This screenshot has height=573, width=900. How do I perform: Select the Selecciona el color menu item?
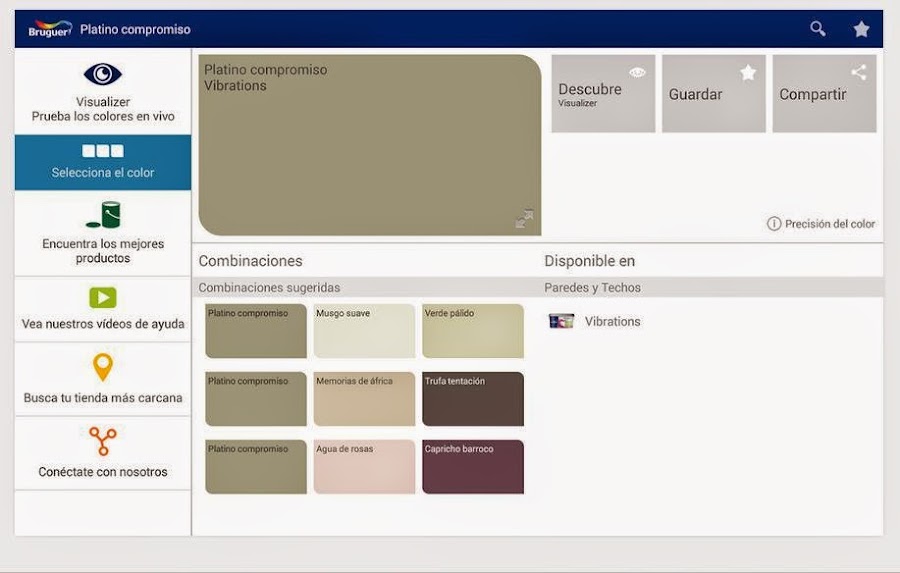103,162
